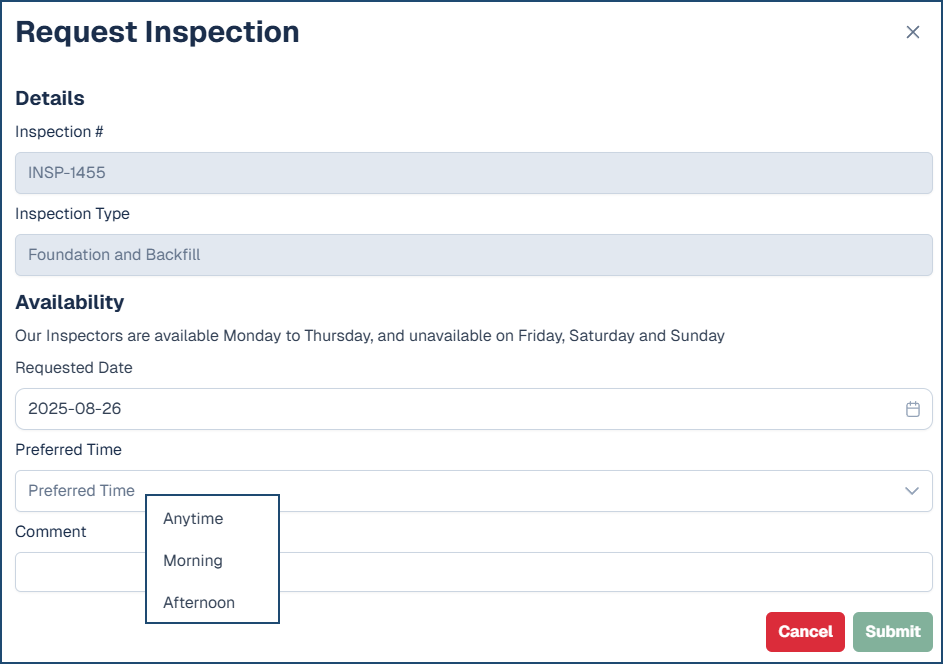Submit the inspection request

pos(892,632)
